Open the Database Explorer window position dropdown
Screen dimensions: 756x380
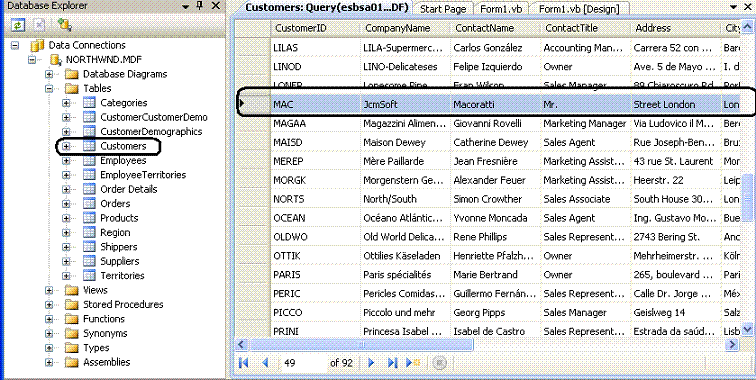(186, 7)
